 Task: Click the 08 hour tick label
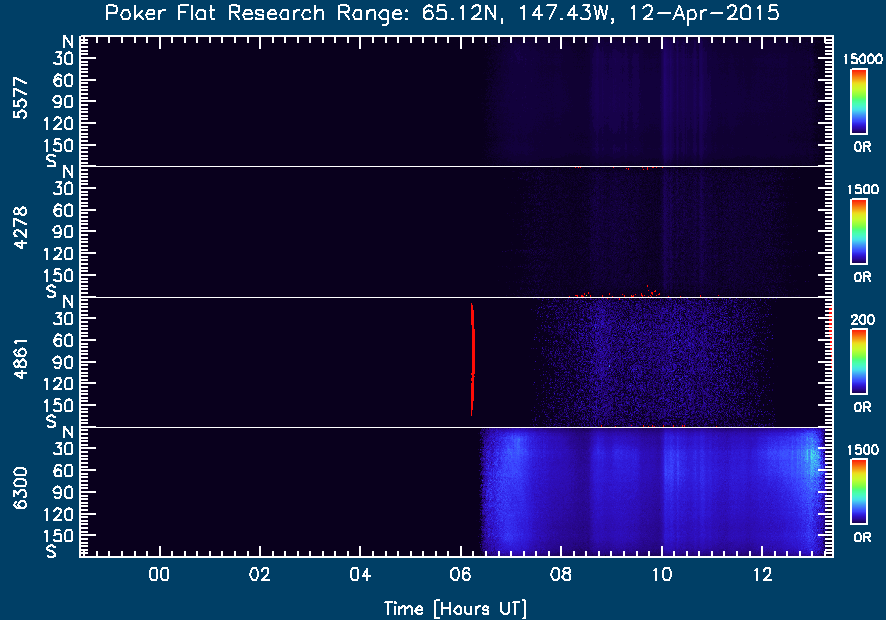click(x=561, y=575)
